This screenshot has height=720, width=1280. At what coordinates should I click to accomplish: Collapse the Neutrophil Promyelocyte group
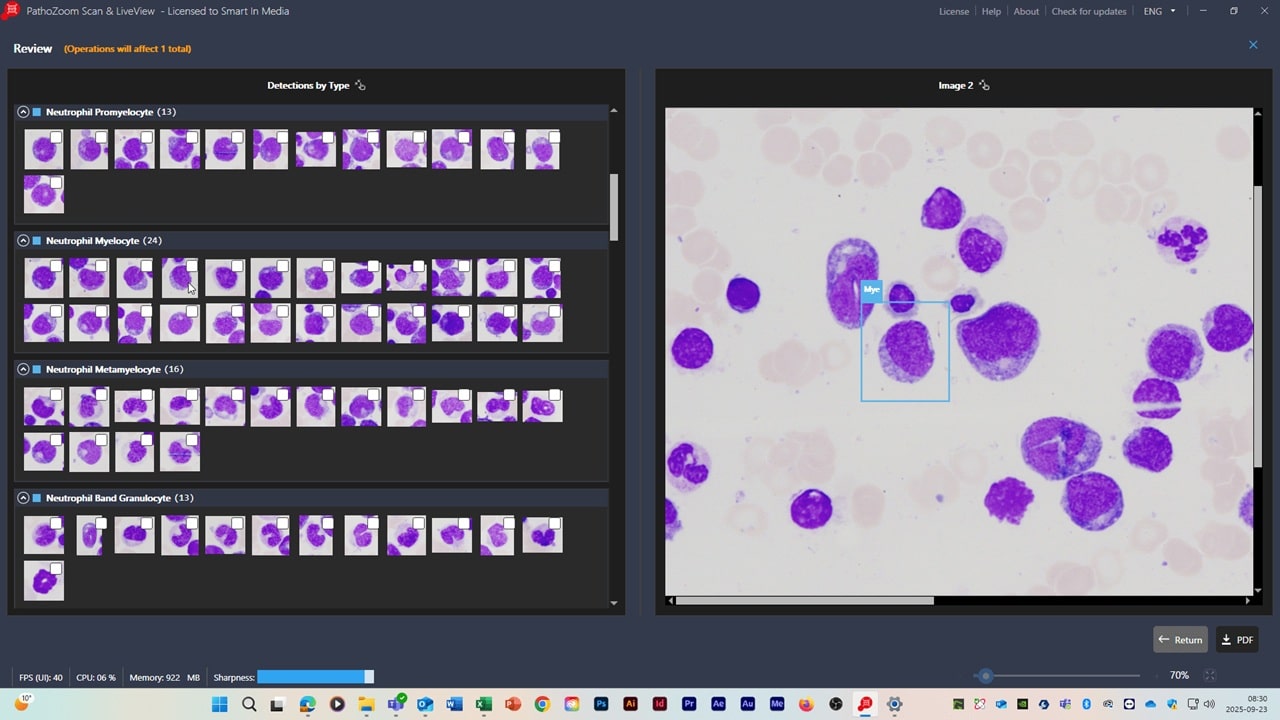click(23, 112)
